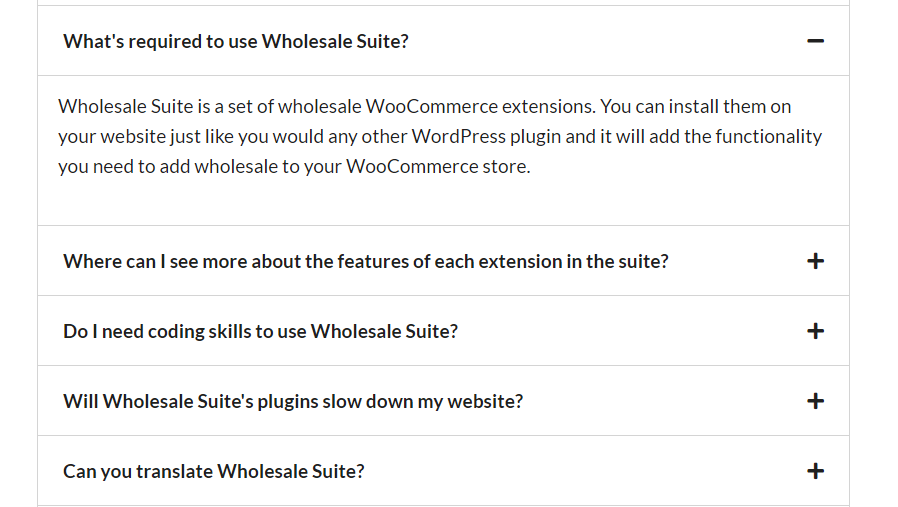Click the words "WooCommerce store" in the answer
Viewport: 898px width, 507px height.
435,166
